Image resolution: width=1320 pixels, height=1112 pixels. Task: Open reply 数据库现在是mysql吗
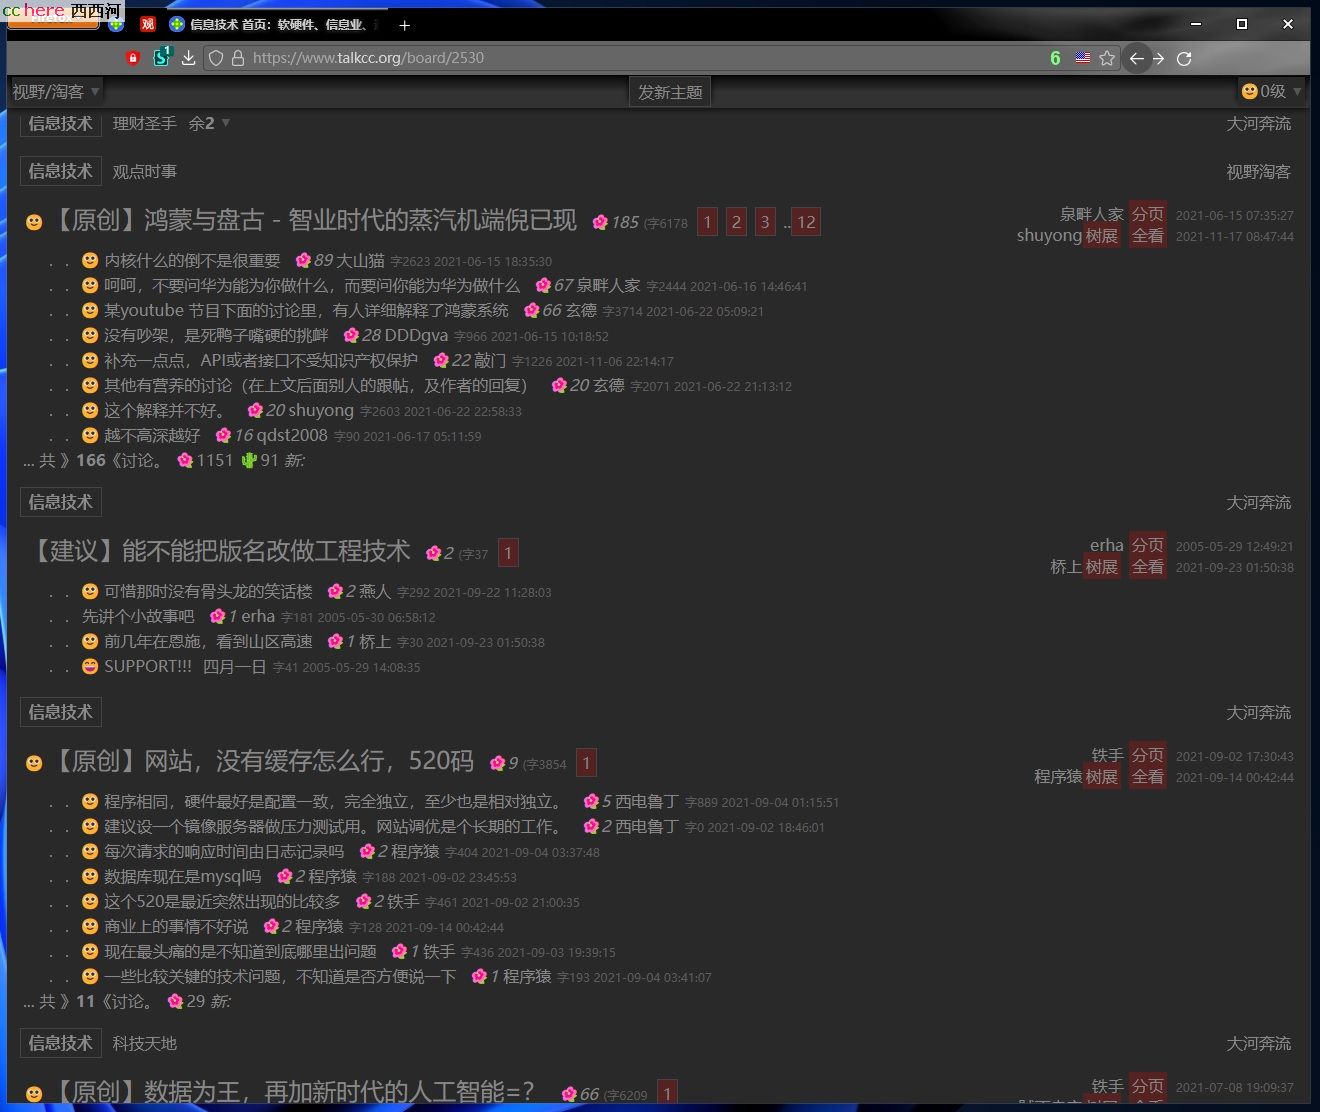[x=182, y=876]
